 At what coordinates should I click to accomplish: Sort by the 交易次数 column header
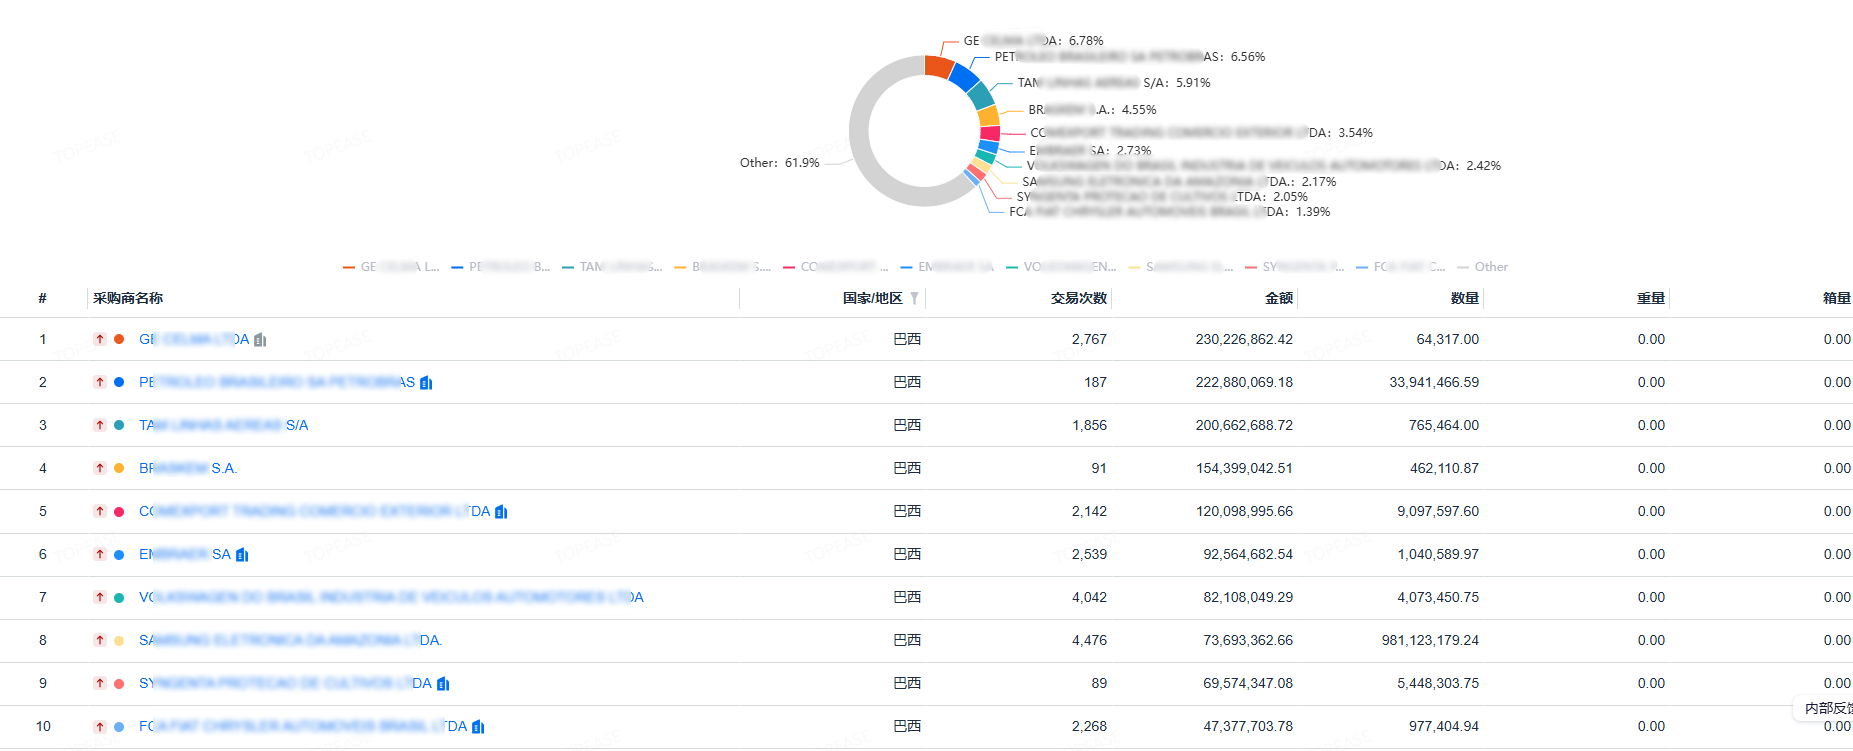pyautogui.click(x=1078, y=298)
